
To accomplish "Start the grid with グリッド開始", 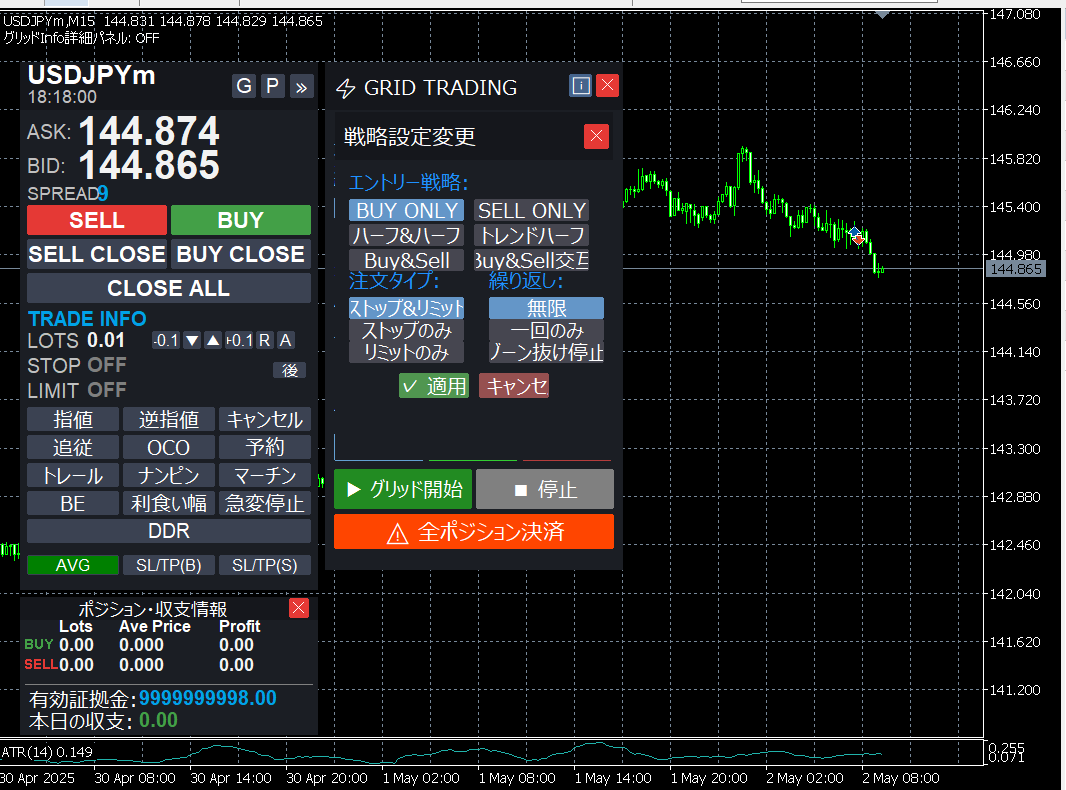I will pos(403,489).
